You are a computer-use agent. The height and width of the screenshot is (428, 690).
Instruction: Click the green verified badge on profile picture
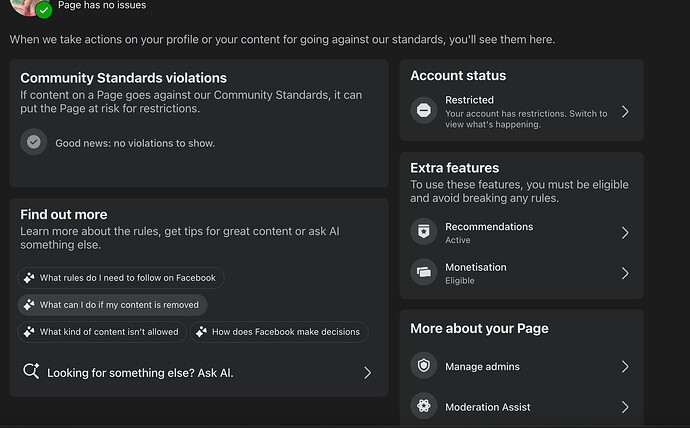(x=44, y=10)
